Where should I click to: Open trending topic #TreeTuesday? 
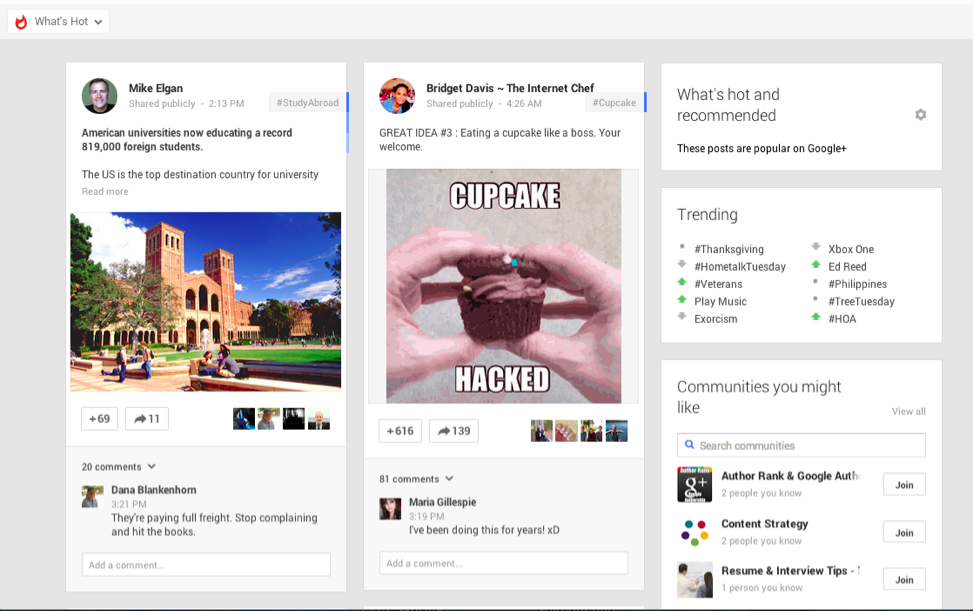pyautogui.click(x=861, y=301)
